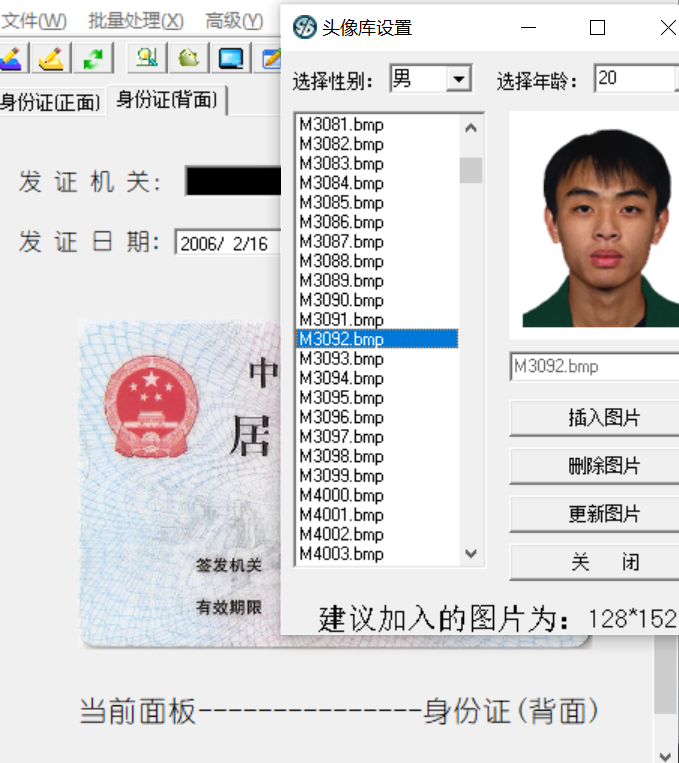Select M3096.bmp in the list

click(377, 417)
